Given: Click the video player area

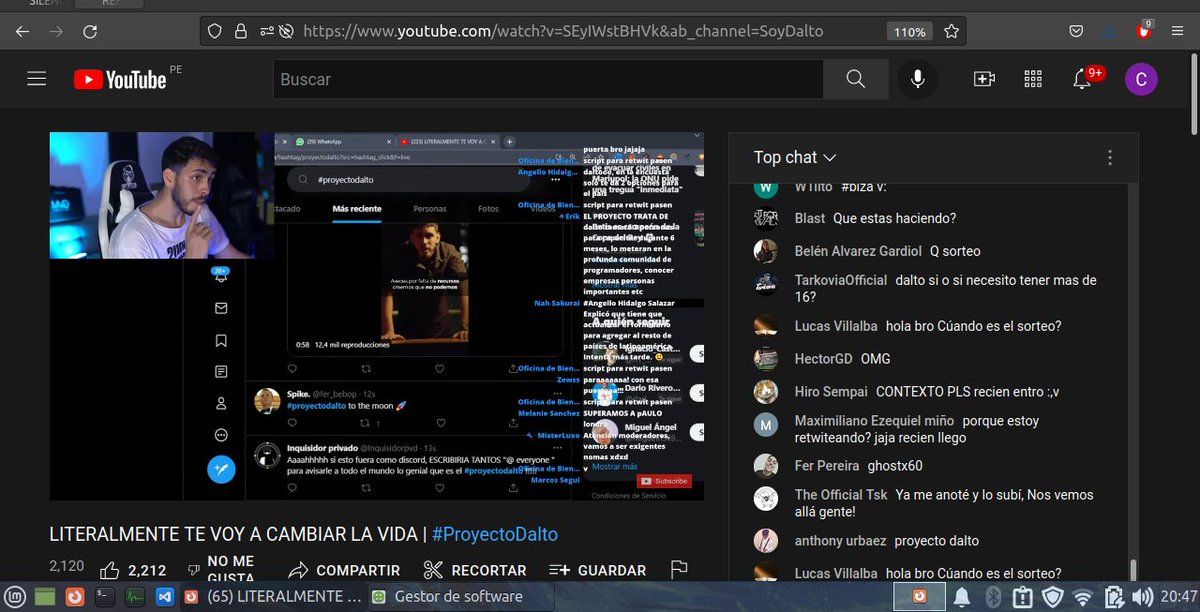Looking at the screenshot, I should click(x=377, y=316).
